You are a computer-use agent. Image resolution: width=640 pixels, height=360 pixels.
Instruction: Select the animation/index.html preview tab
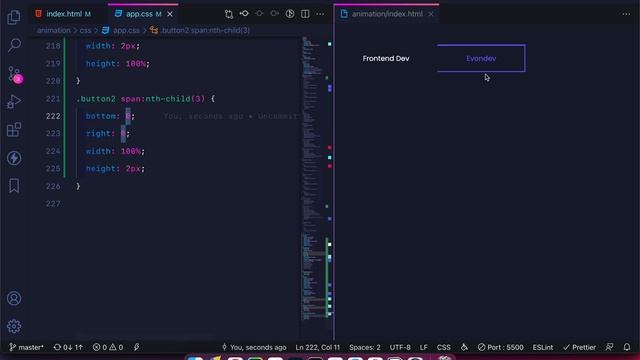pyautogui.click(x=387, y=14)
